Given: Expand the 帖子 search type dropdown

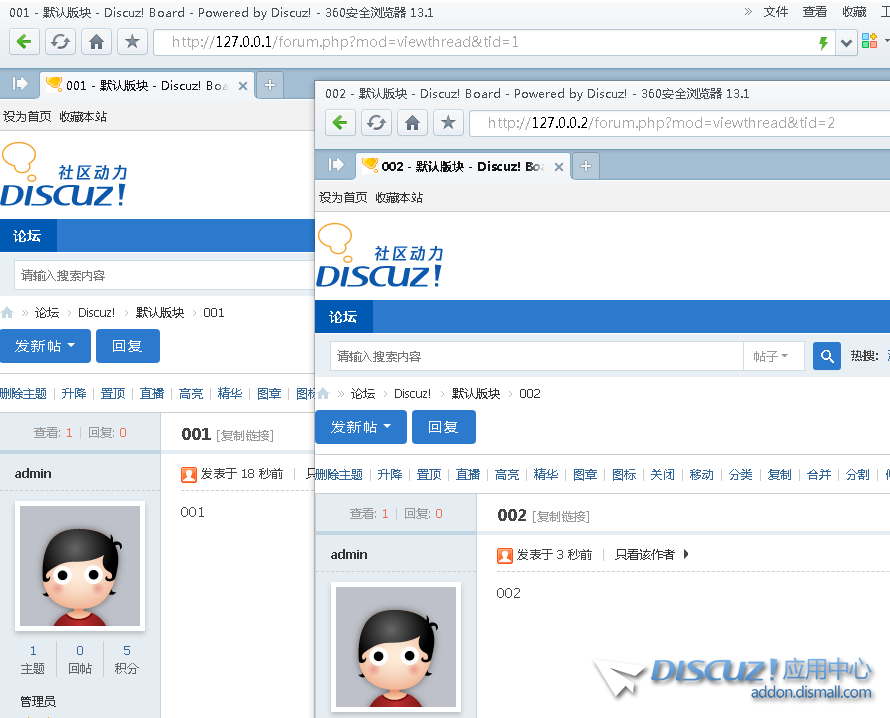Looking at the screenshot, I should (772, 356).
